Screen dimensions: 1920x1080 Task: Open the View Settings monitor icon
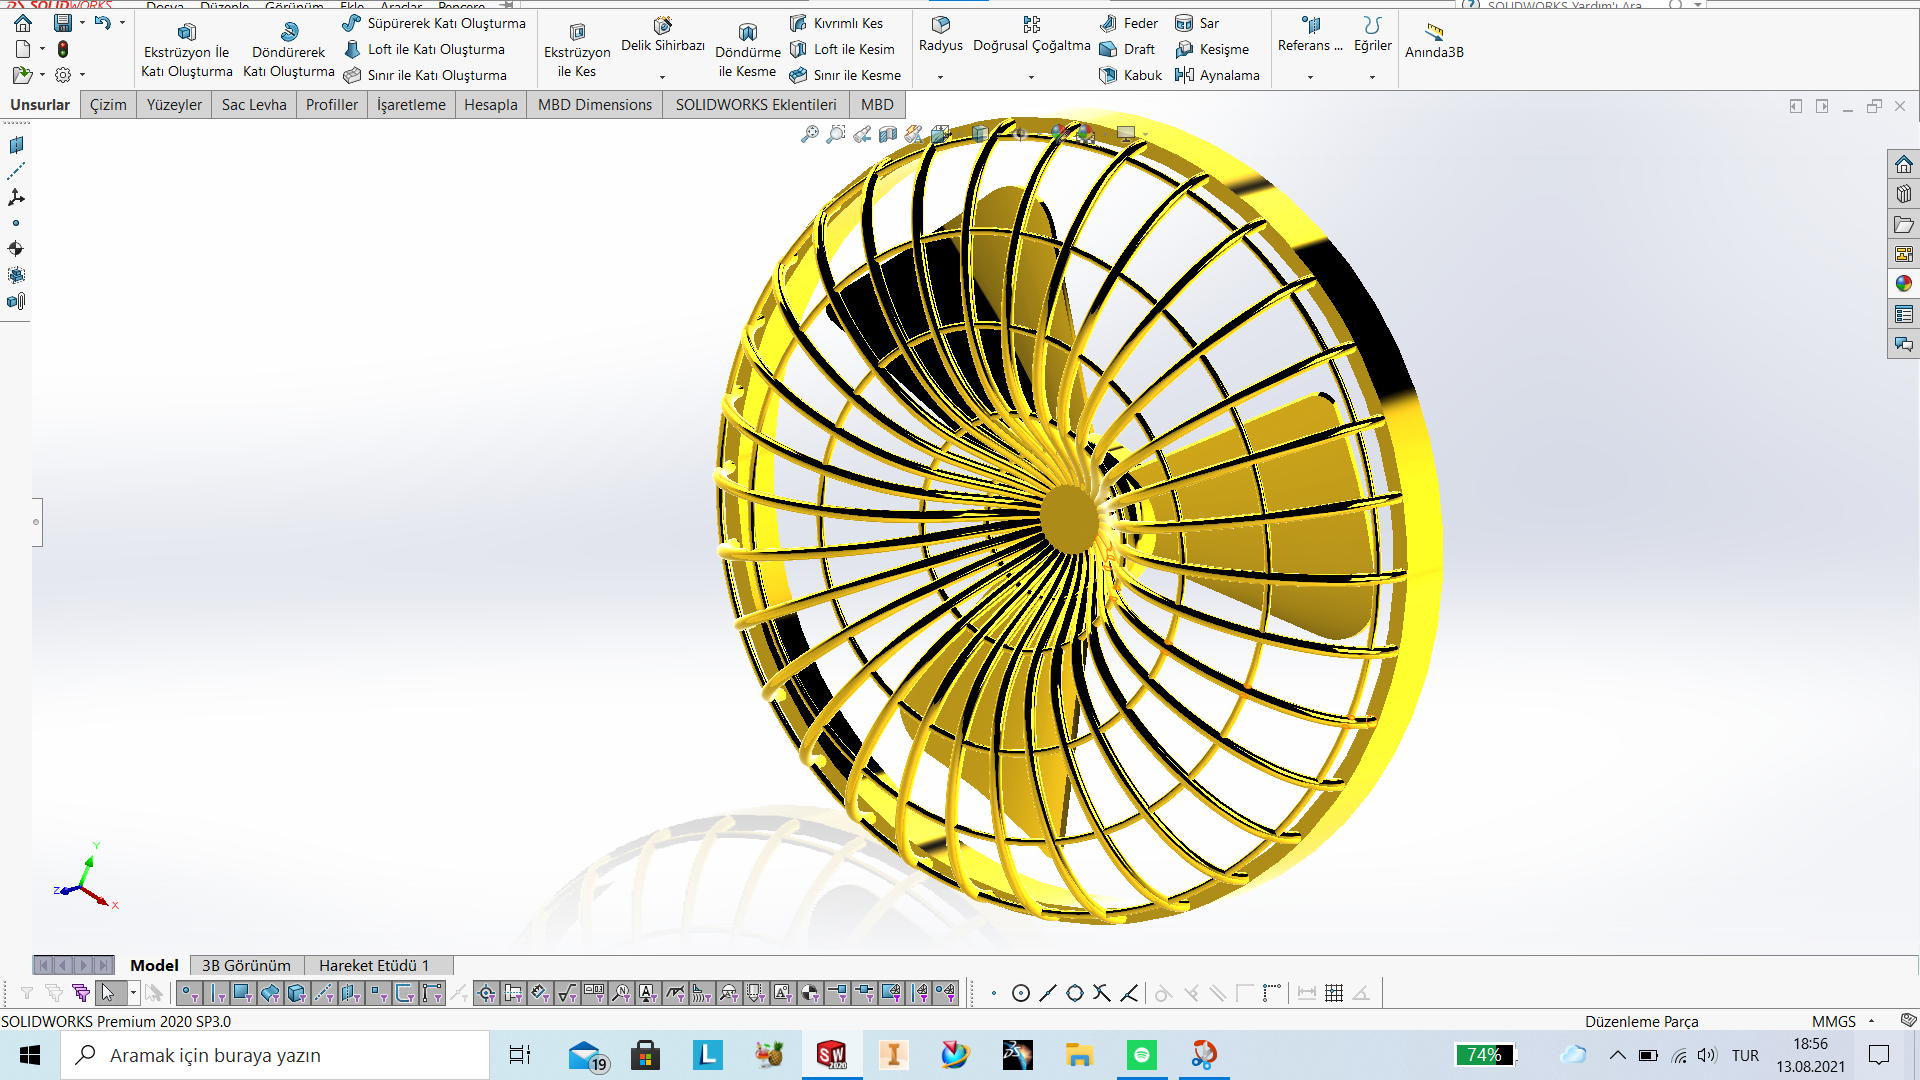[x=1126, y=134]
